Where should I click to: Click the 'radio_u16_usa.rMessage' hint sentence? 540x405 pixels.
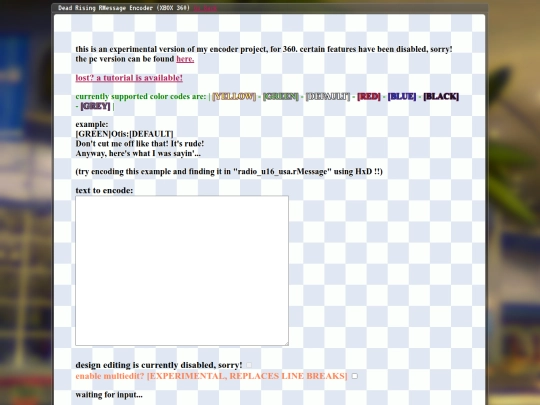(229, 172)
